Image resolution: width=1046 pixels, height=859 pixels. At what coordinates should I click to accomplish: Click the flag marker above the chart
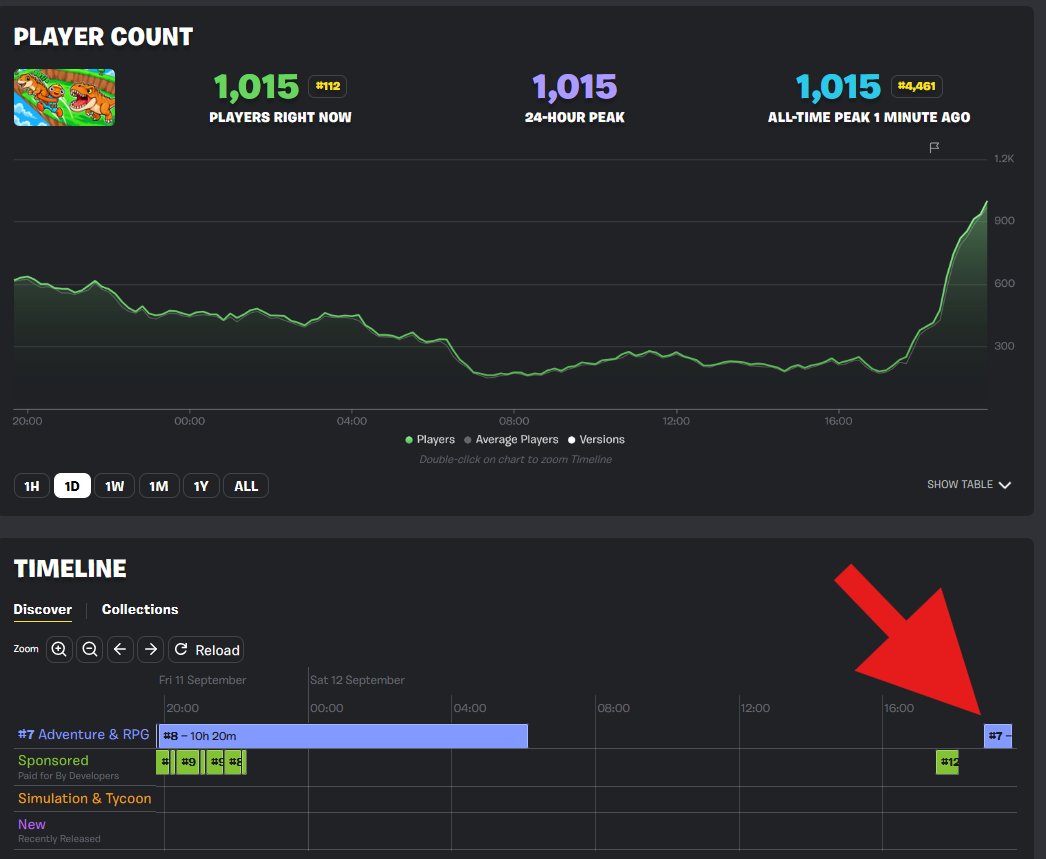click(x=935, y=147)
